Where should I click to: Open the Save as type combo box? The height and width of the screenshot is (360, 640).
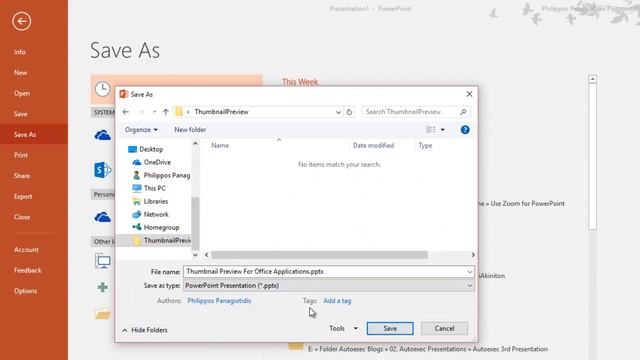point(329,286)
